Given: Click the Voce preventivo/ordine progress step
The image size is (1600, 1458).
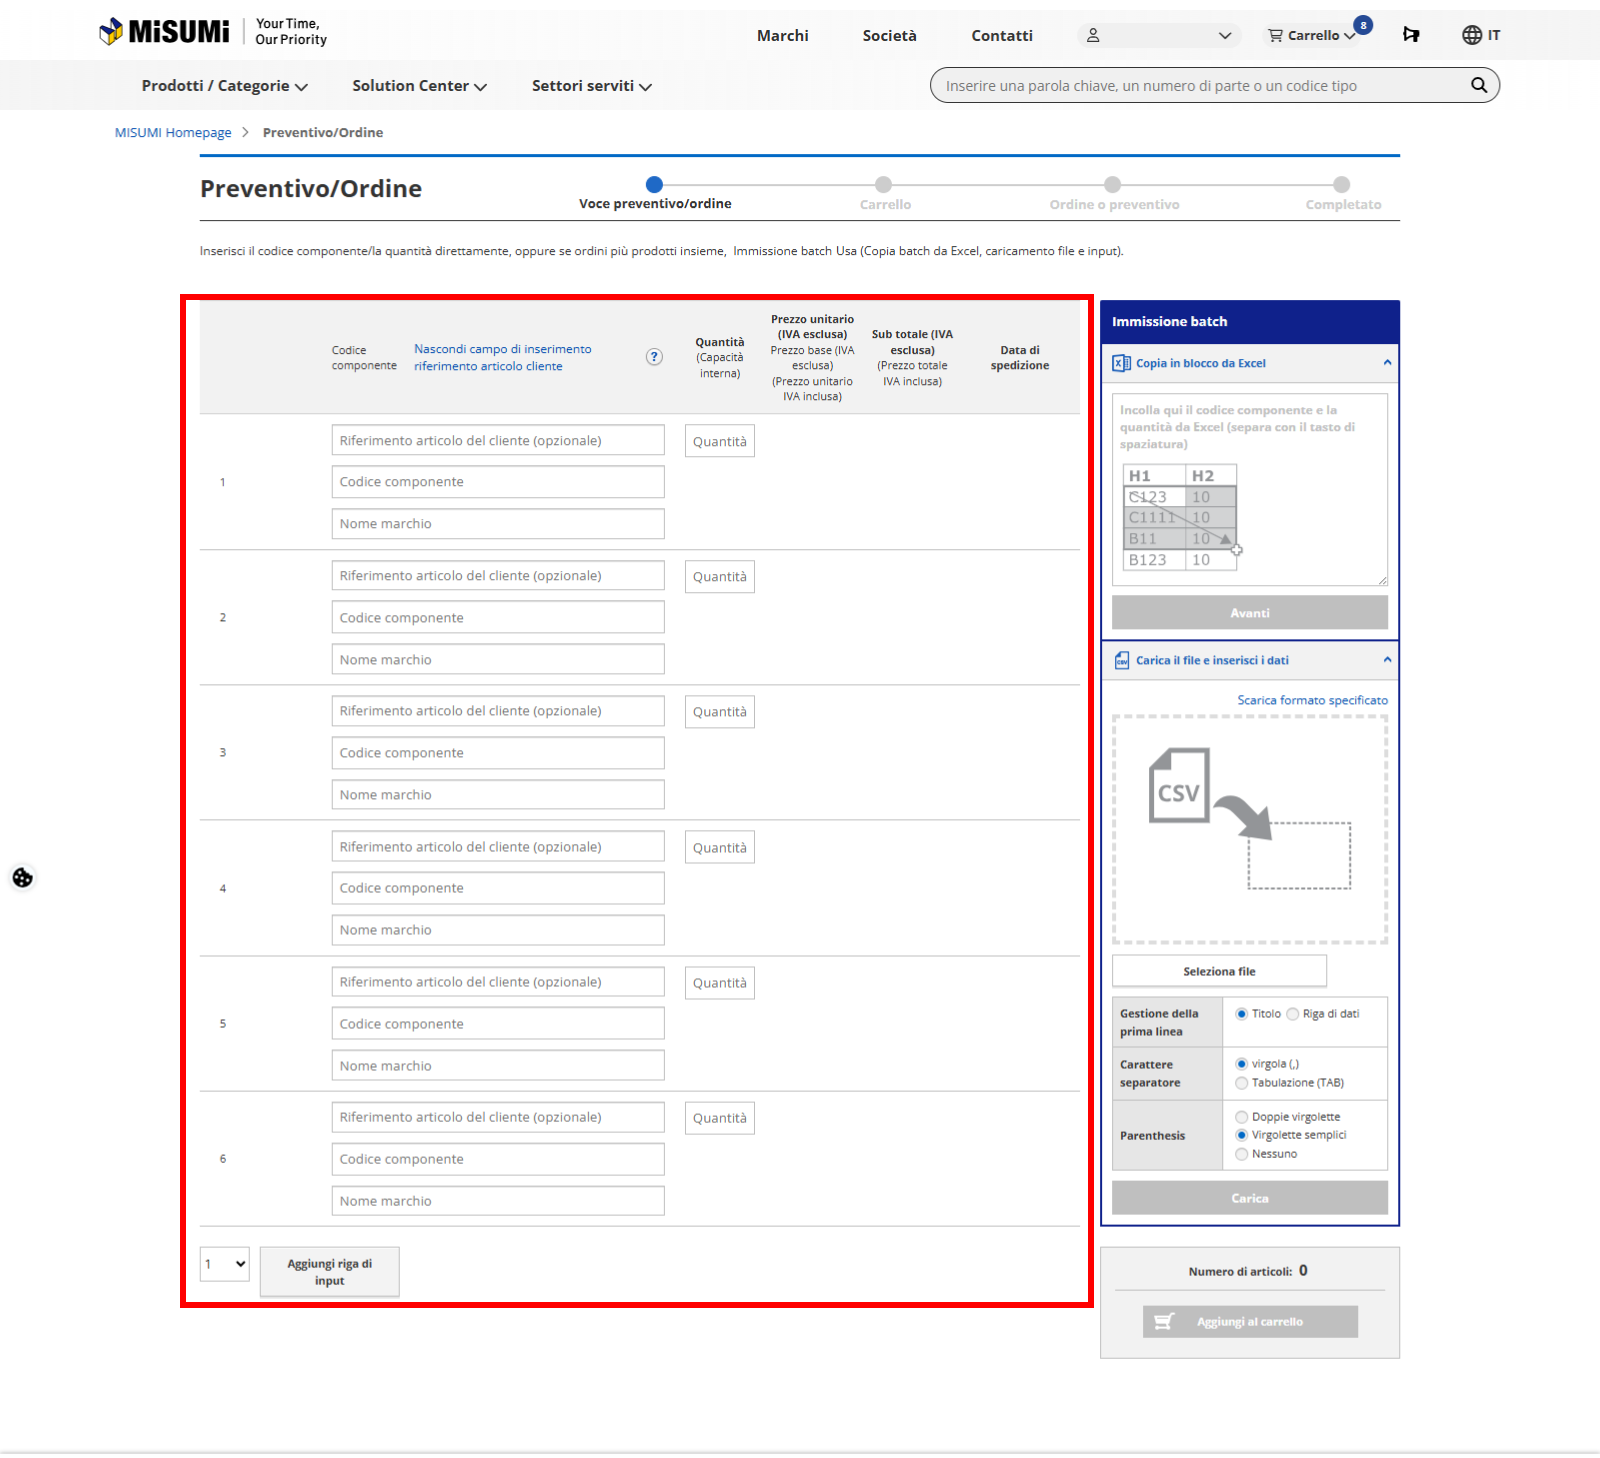Looking at the screenshot, I should pos(654,185).
